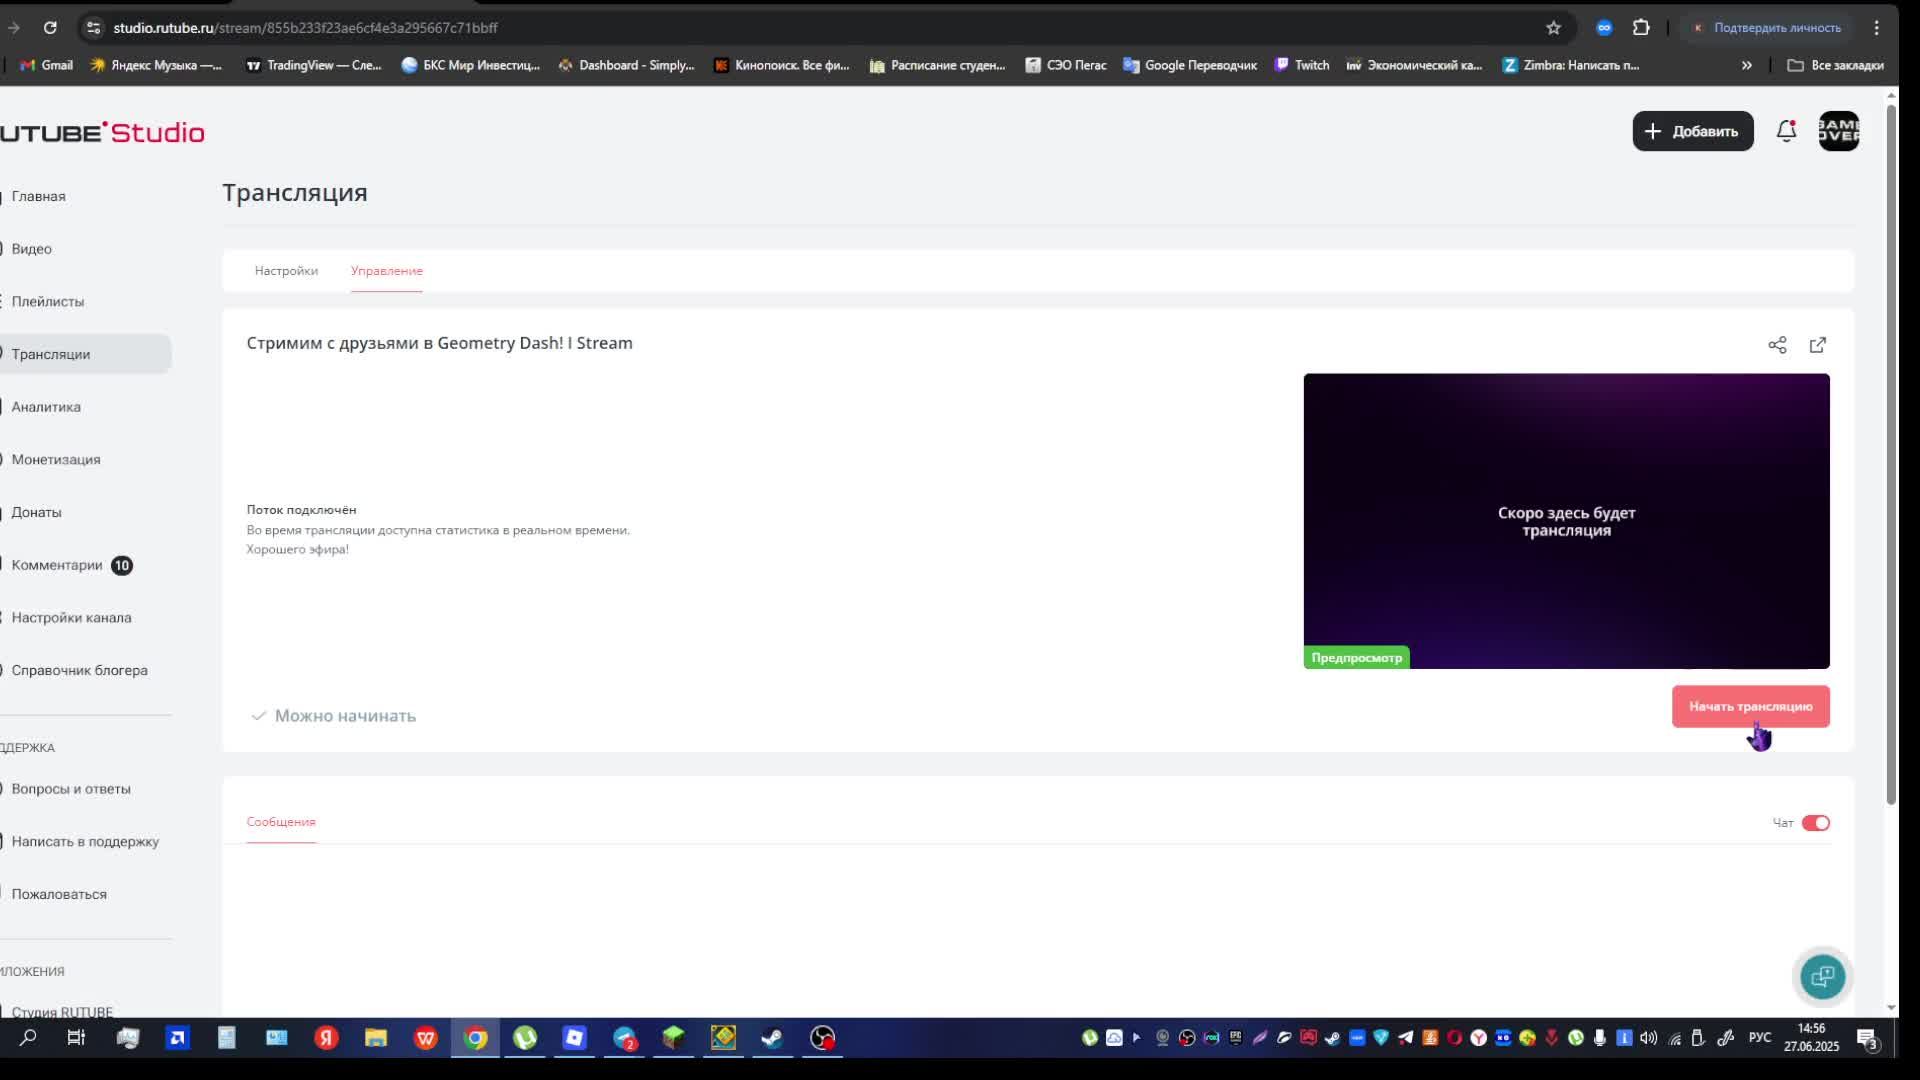The image size is (1920, 1080).
Task: Expand hidden bookmarks chevron
Action: click(x=1746, y=65)
